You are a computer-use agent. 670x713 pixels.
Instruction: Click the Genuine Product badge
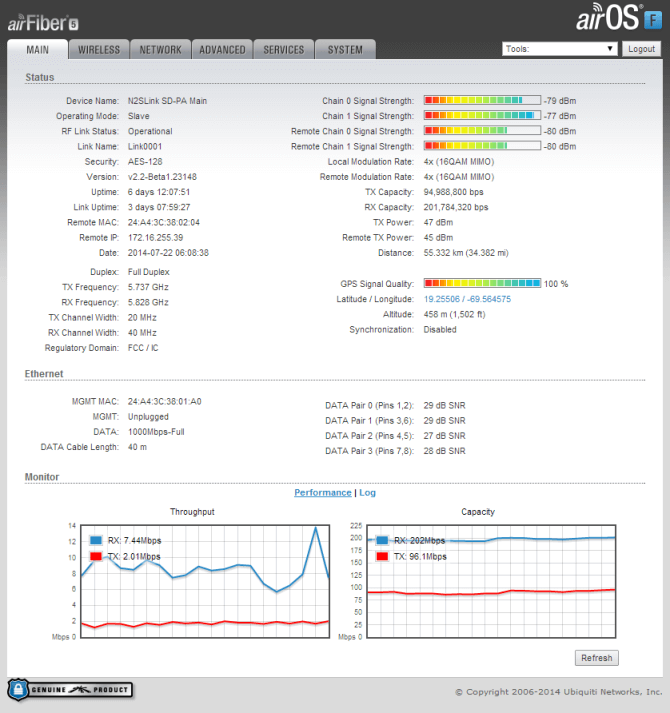[x=70, y=690]
